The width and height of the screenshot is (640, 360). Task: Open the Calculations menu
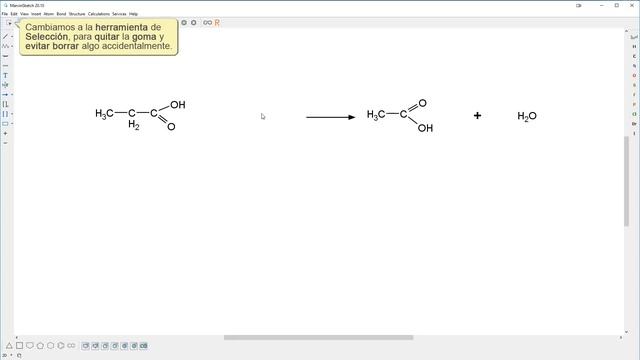(x=99, y=14)
